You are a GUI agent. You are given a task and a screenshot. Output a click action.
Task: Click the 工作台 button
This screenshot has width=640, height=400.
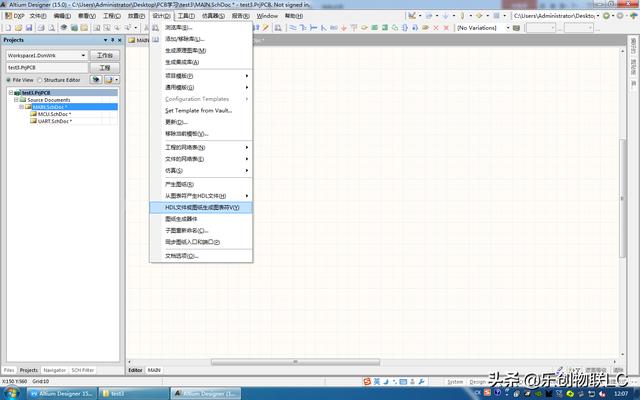(104, 56)
